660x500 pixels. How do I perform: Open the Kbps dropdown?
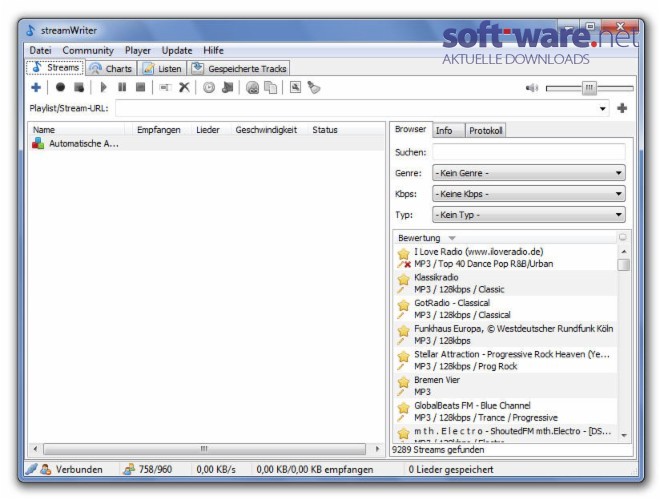coord(529,194)
